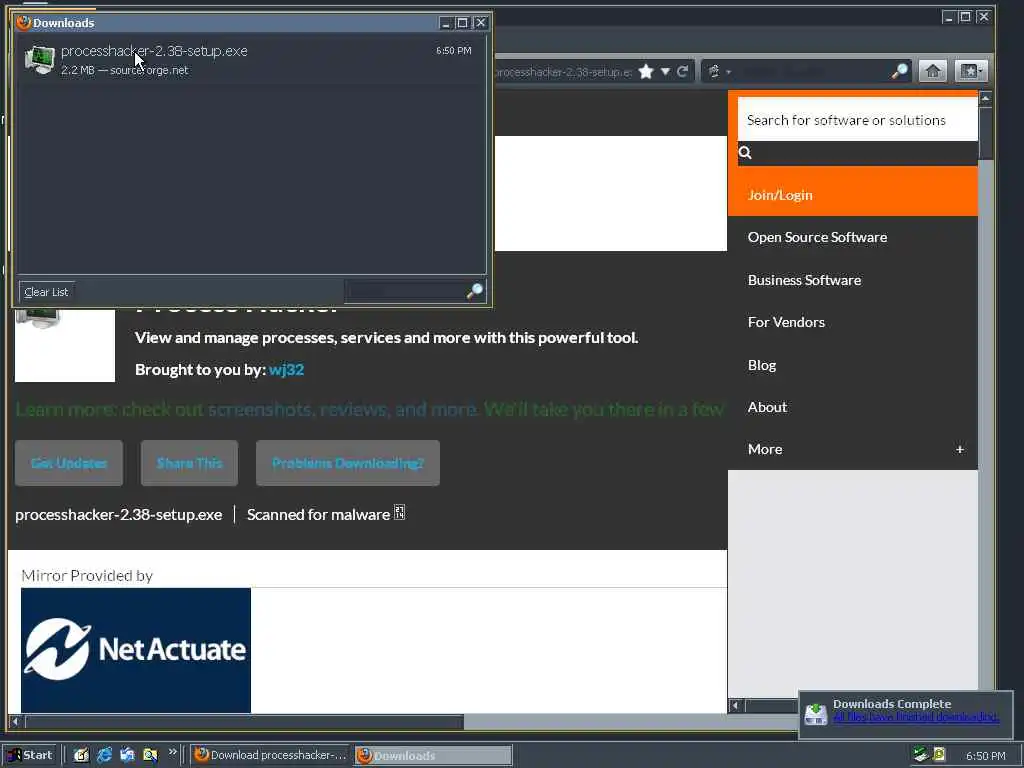Maximize the Downloads window
The height and width of the screenshot is (768, 1024).
pos(462,23)
